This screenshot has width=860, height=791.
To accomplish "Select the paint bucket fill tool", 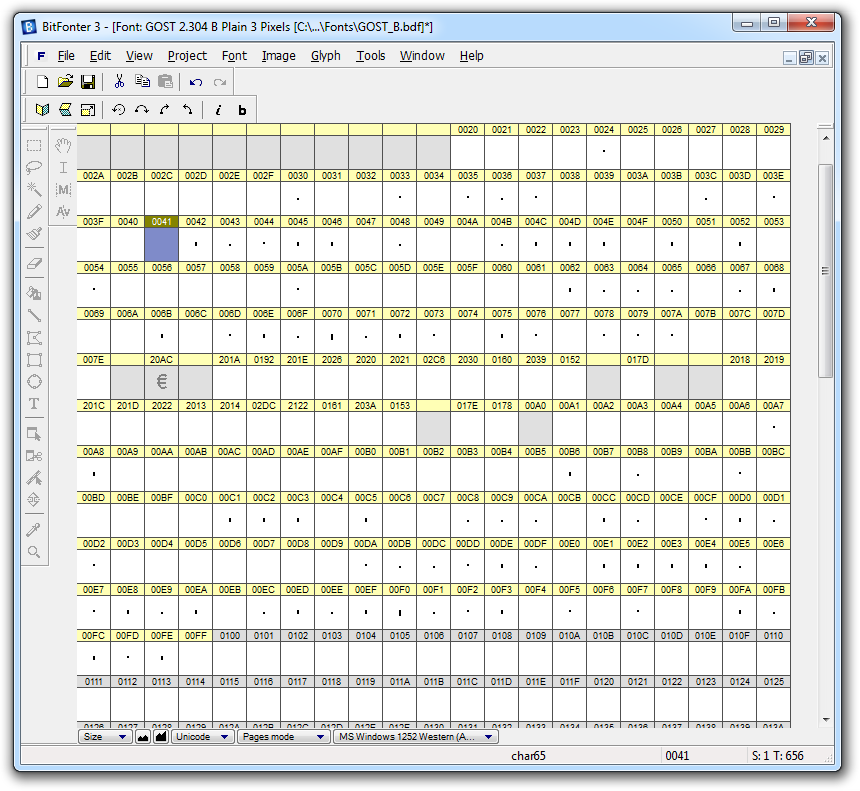I will point(34,293).
